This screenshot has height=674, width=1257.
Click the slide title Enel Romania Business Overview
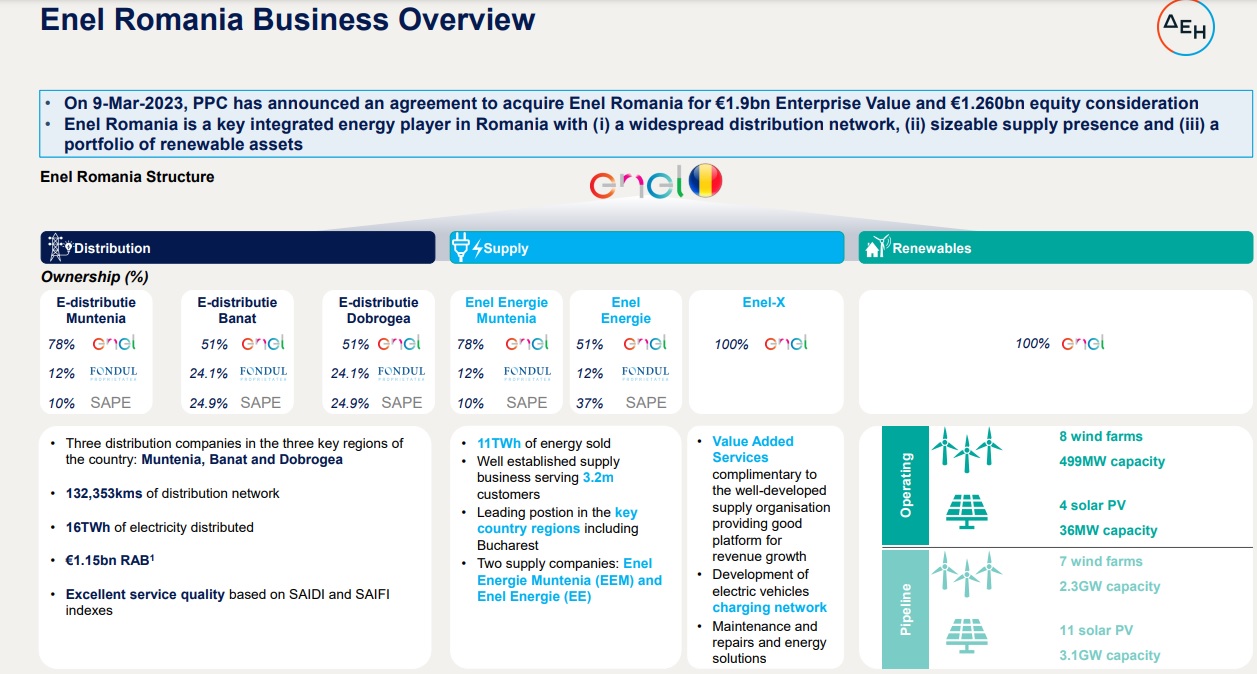[288, 19]
